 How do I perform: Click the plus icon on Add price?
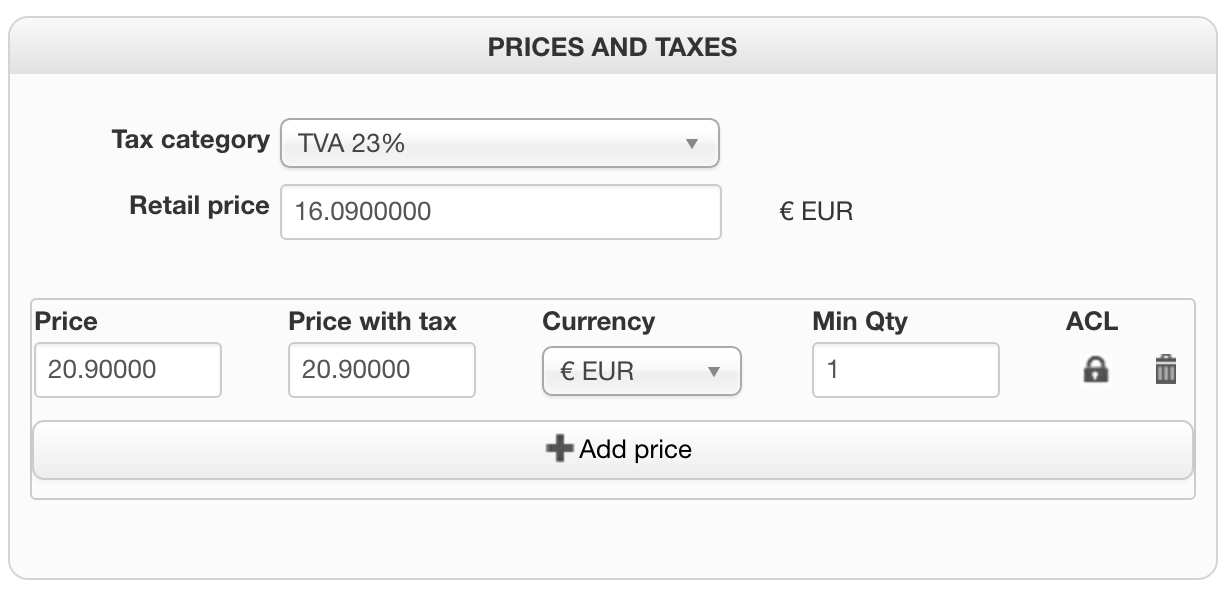click(x=559, y=449)
